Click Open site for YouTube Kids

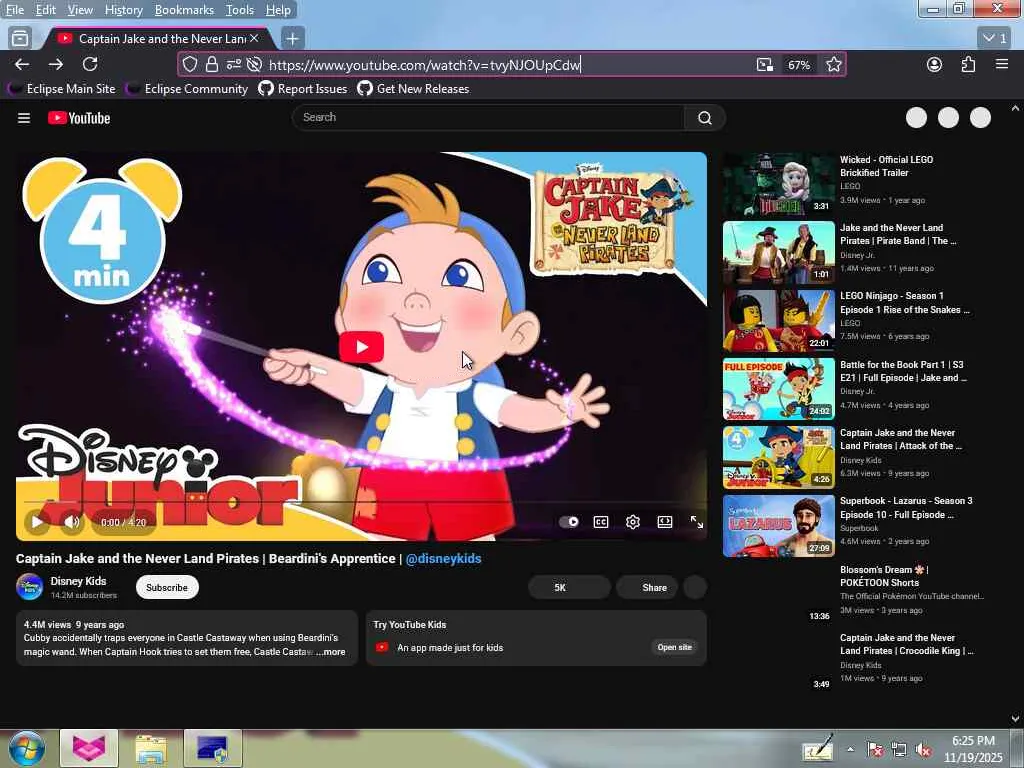[675, 647]
